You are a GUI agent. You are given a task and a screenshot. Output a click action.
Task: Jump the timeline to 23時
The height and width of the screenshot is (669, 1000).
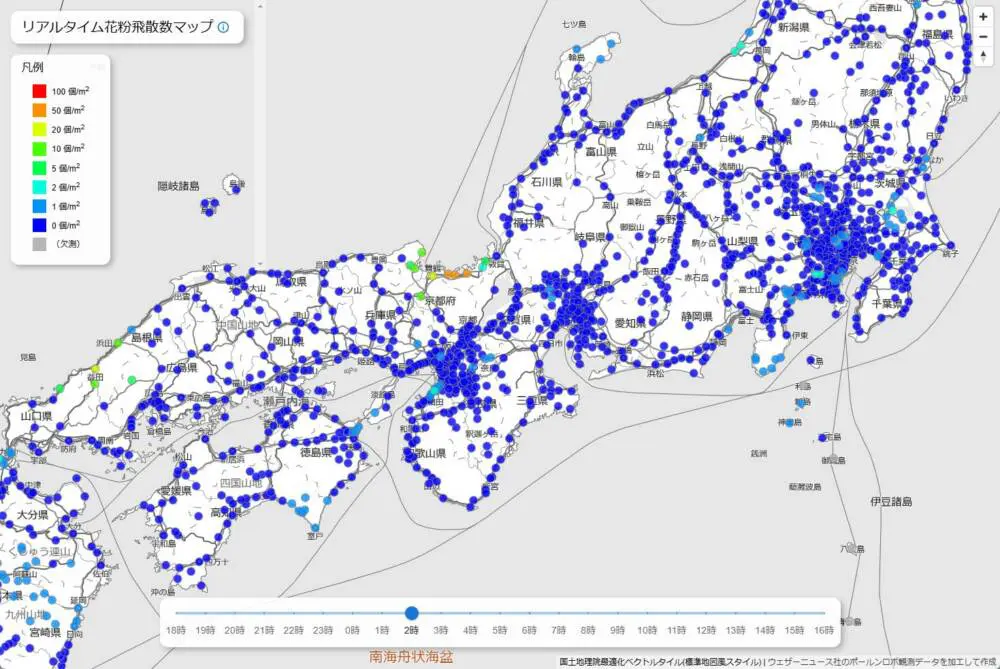323,630
